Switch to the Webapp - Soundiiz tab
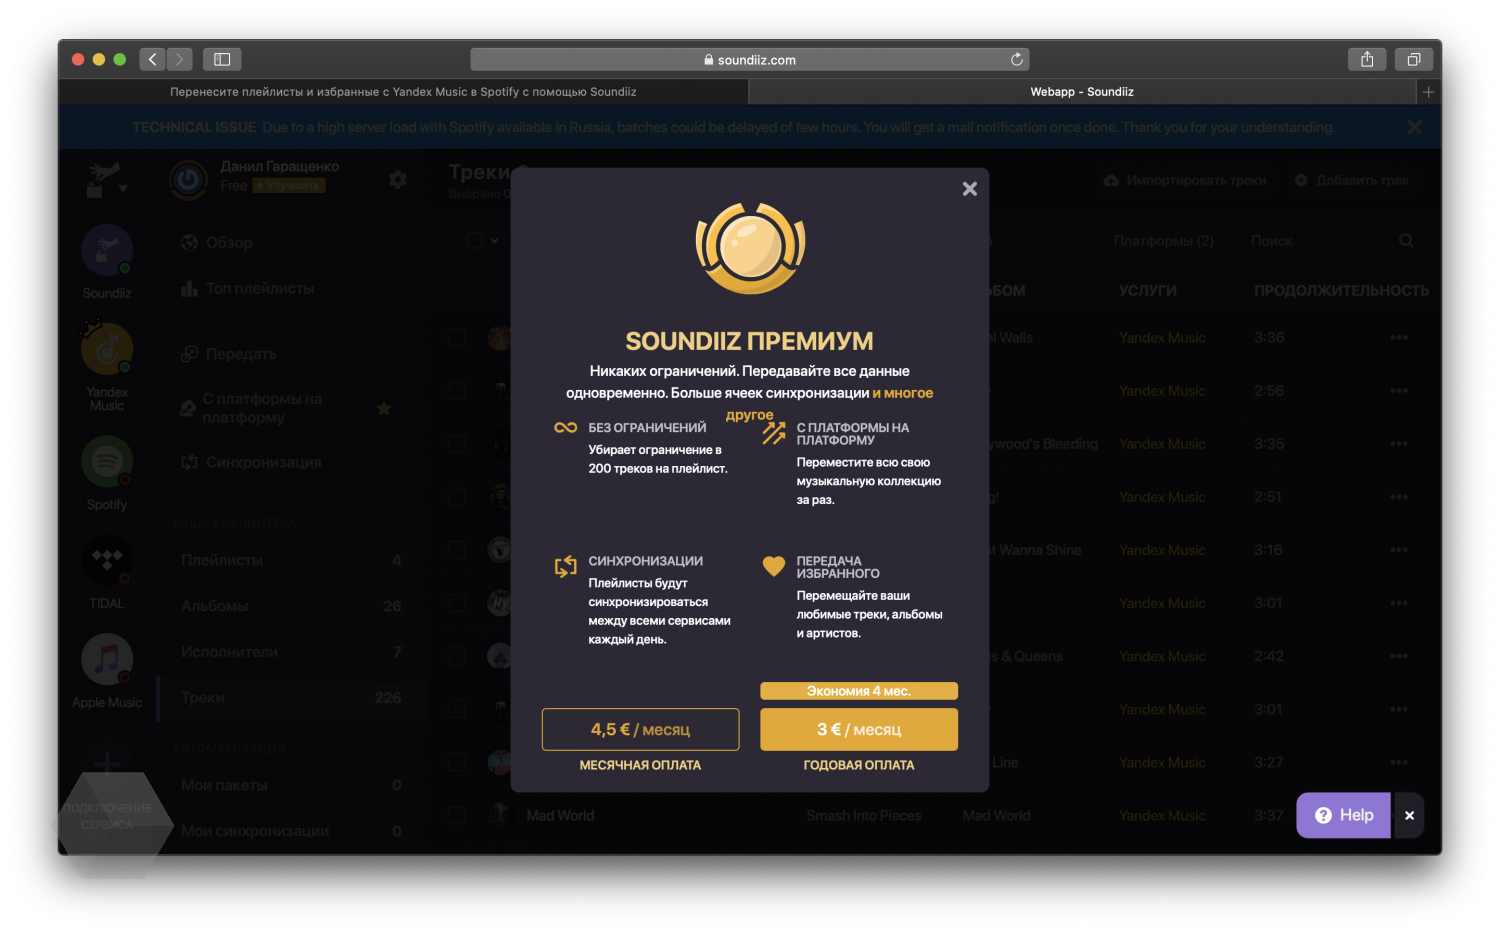 click(x=1082, y=92)
